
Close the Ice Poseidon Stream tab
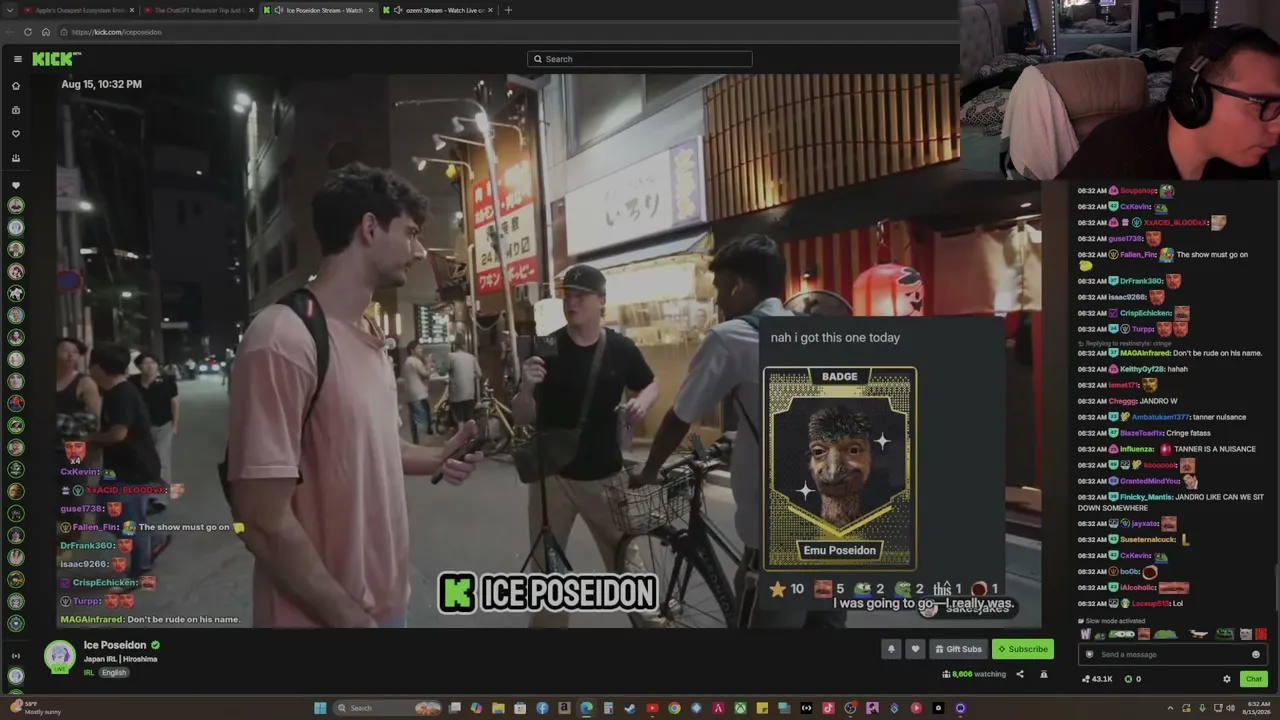click(x=371, y=10)
